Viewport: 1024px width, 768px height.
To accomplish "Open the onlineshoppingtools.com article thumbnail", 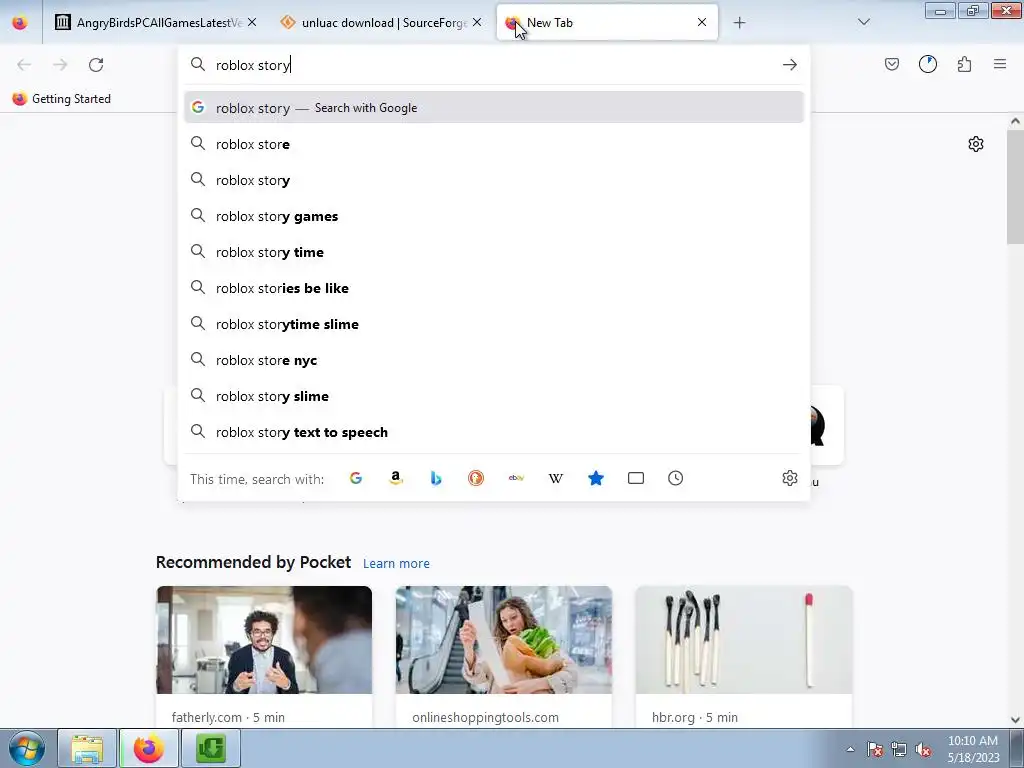I will tap(504, 639).
